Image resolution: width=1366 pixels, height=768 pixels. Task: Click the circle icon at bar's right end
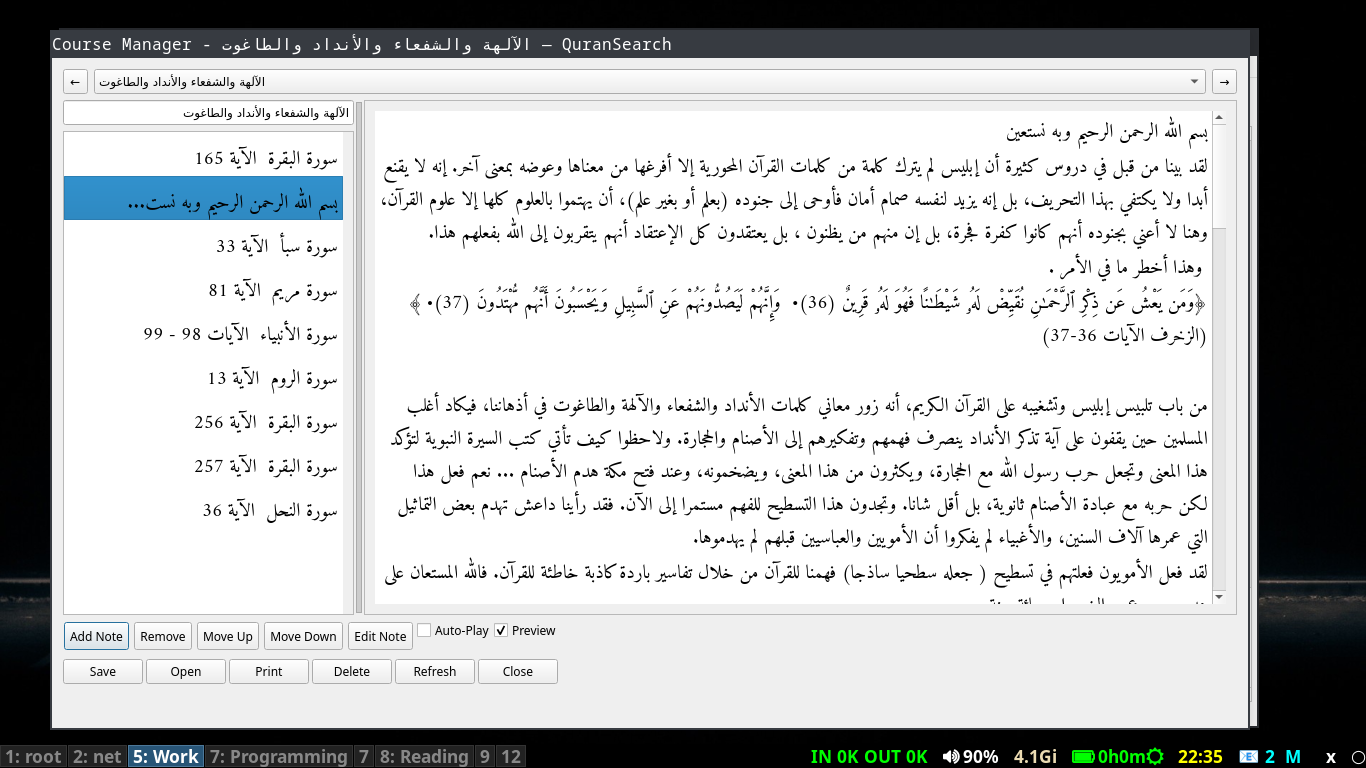[1356, 757]
